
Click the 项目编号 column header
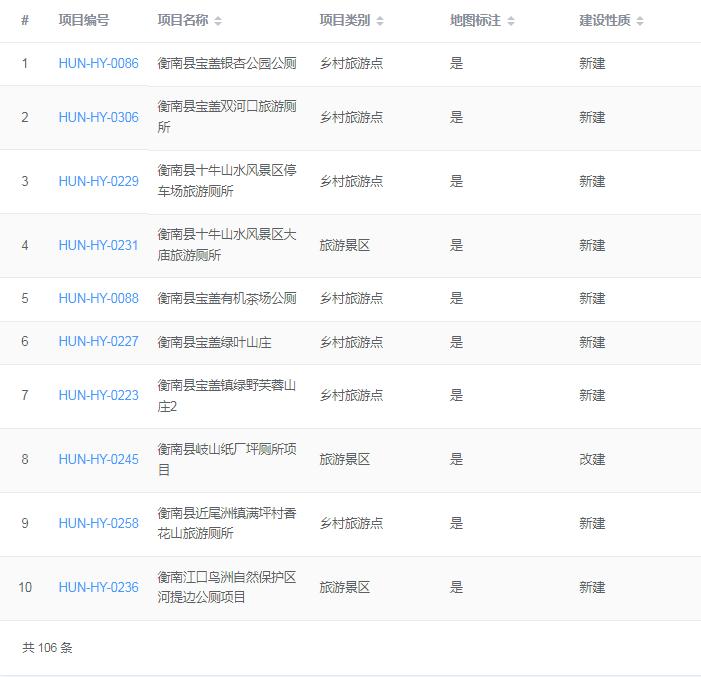point(84,21)
